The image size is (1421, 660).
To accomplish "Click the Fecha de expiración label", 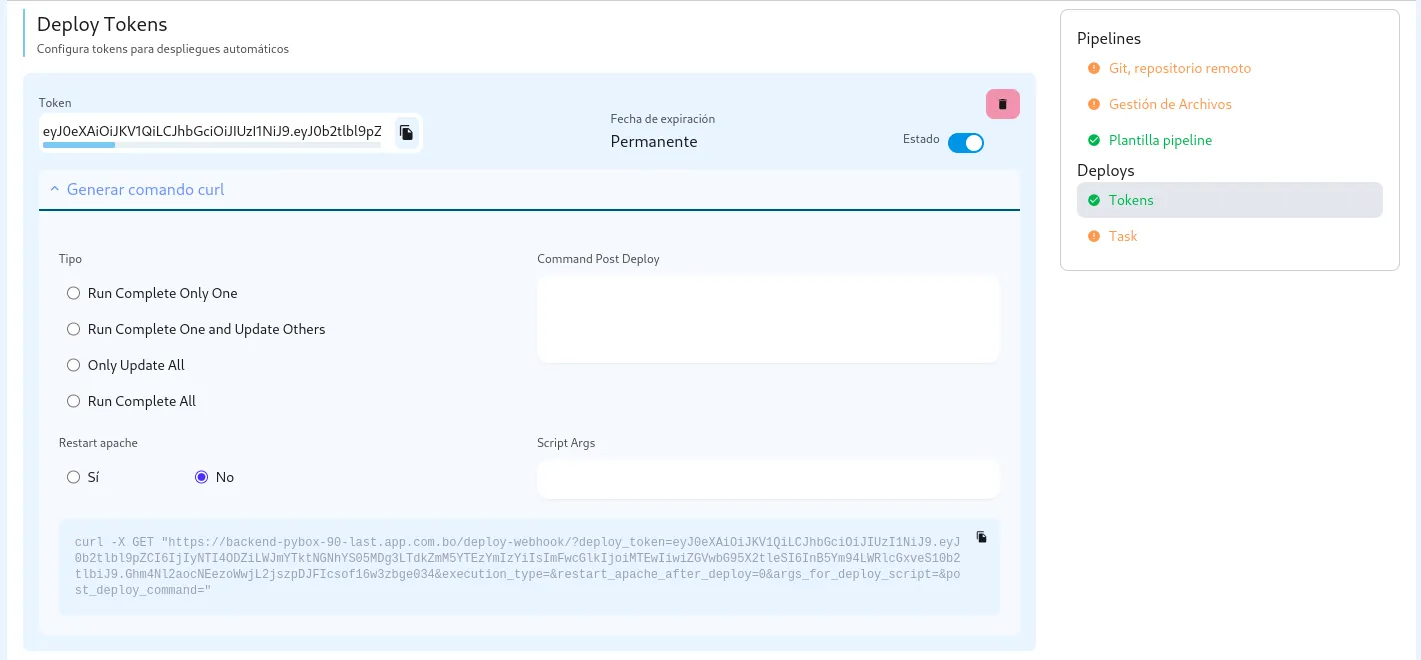I will (663, 119).
